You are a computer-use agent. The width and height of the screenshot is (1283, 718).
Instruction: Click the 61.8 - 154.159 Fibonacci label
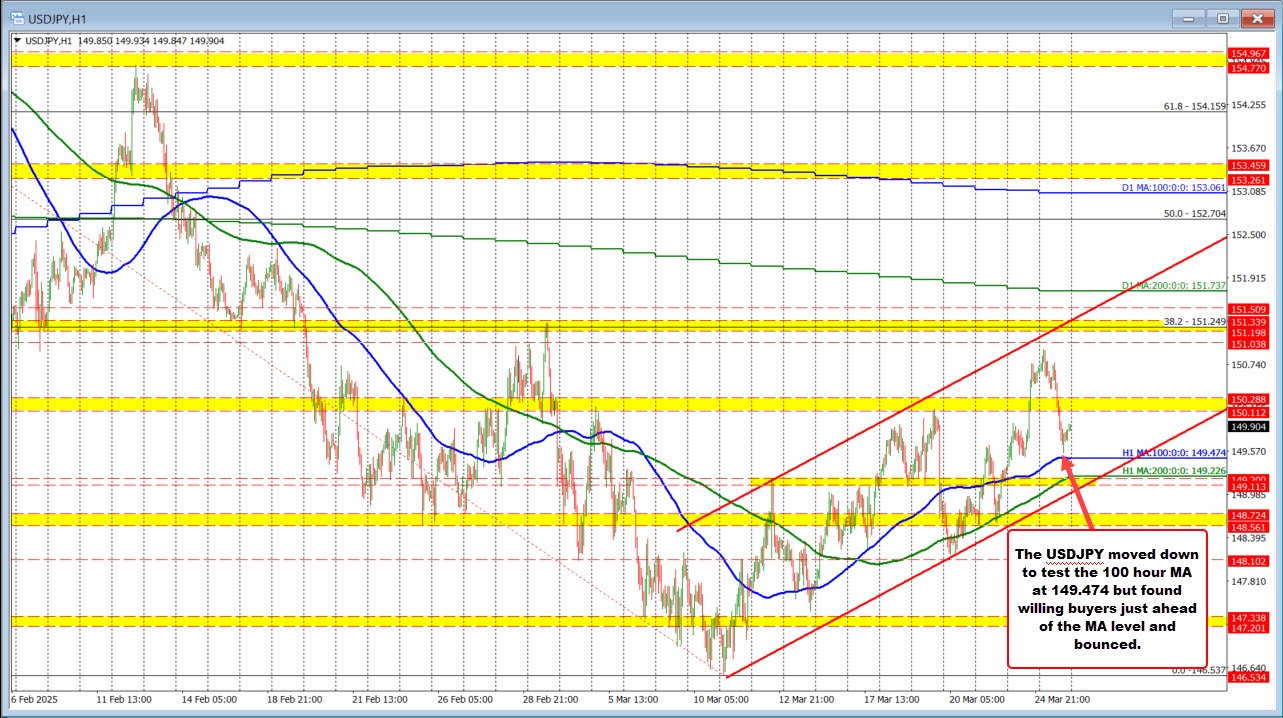1194,106
